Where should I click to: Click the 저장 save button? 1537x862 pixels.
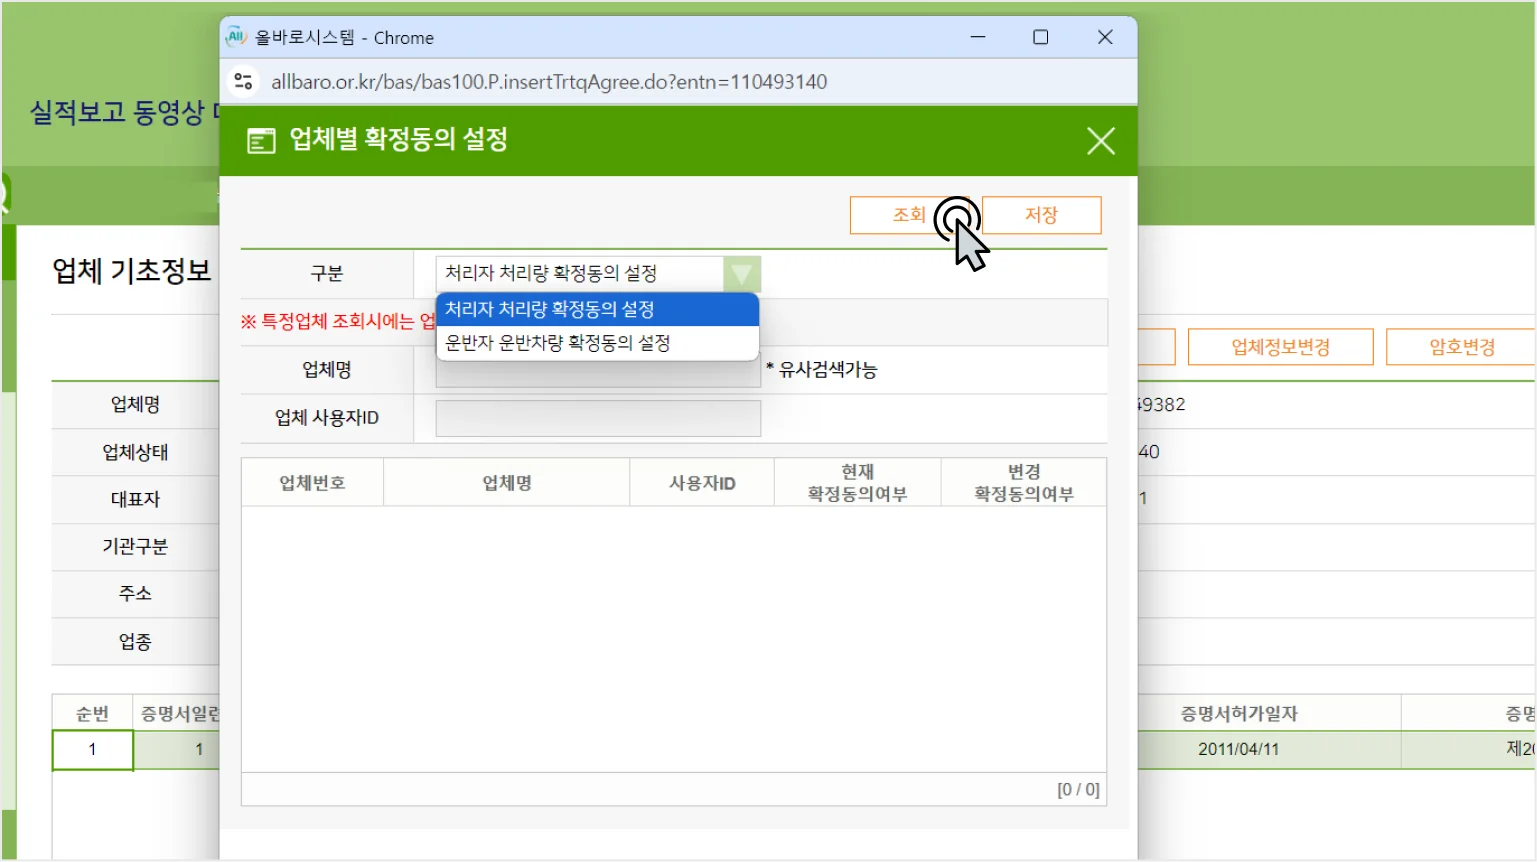(x=1041, y=215)
